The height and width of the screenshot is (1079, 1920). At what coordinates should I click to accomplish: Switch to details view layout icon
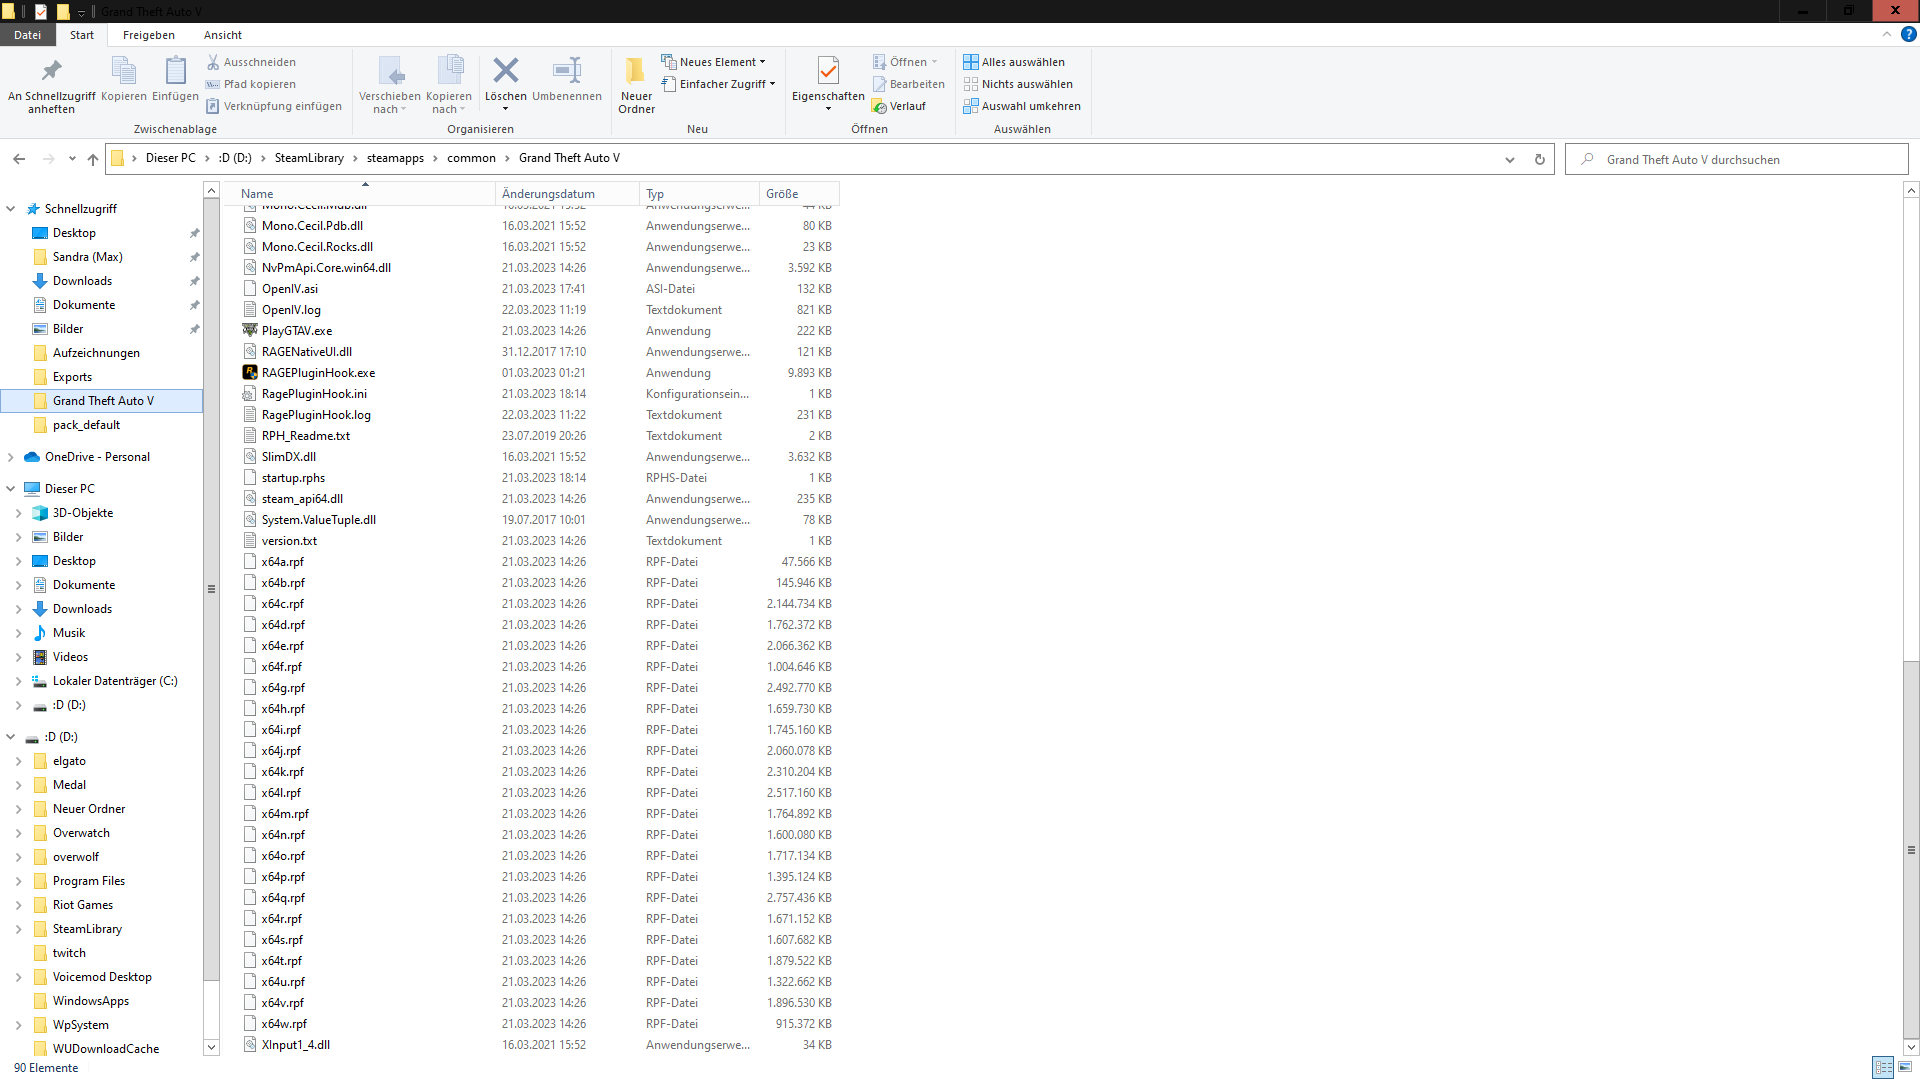coord(1883,1067)
